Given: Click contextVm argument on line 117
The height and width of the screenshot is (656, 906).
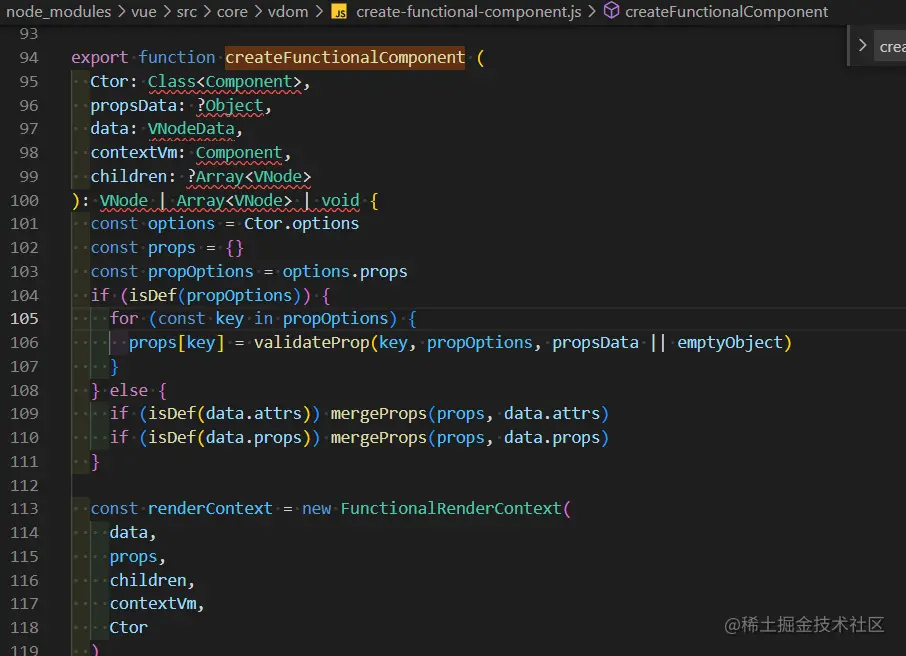Looking at the screenshot, I should [x=153, y=604].
